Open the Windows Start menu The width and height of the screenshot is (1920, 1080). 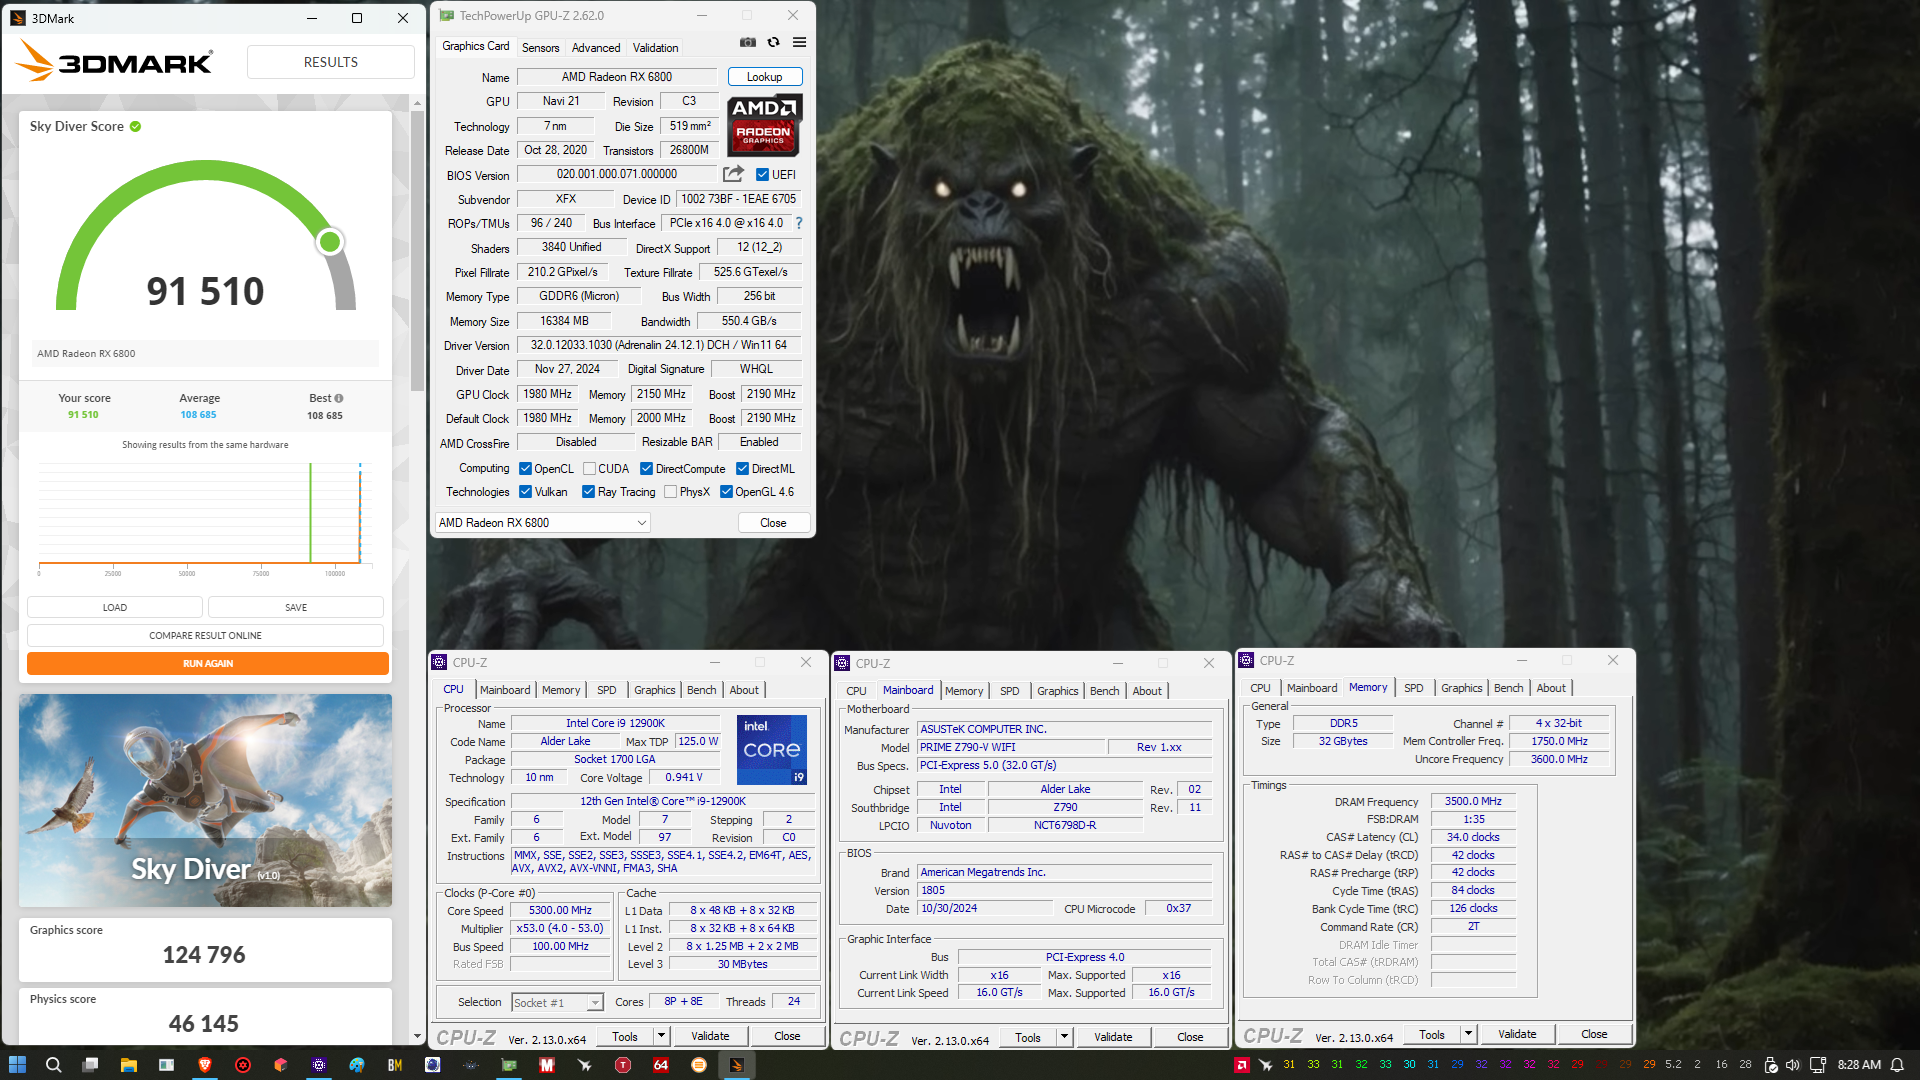click(x=17, y=1065)
